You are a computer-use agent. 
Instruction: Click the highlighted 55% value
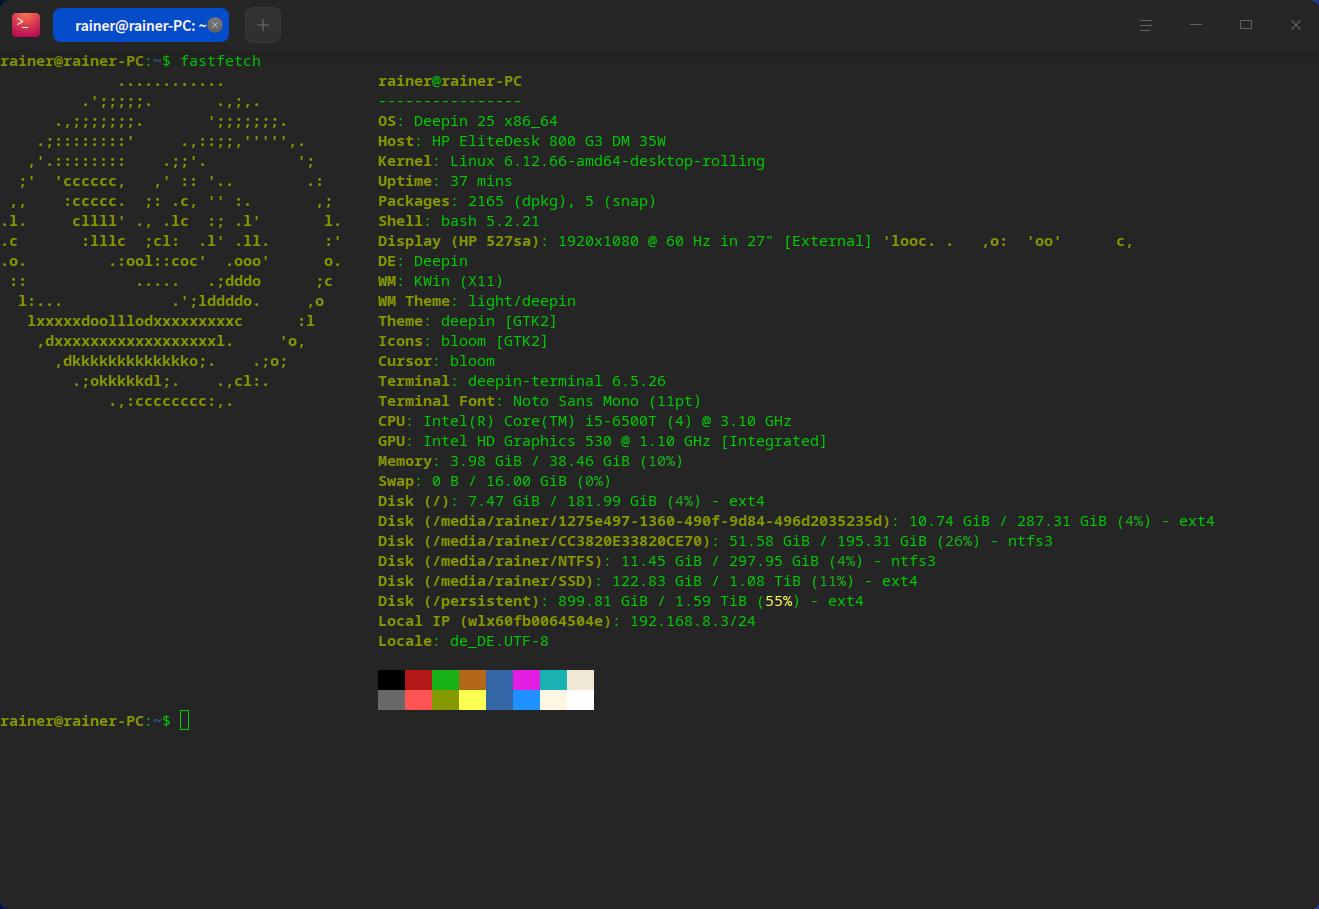pos(778,601)
